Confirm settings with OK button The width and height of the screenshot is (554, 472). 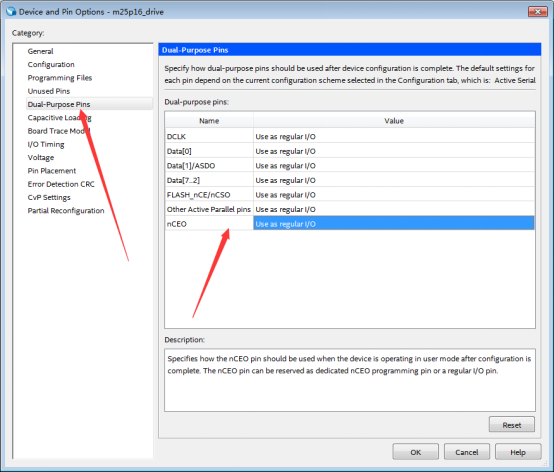click(x=416, y=452)
